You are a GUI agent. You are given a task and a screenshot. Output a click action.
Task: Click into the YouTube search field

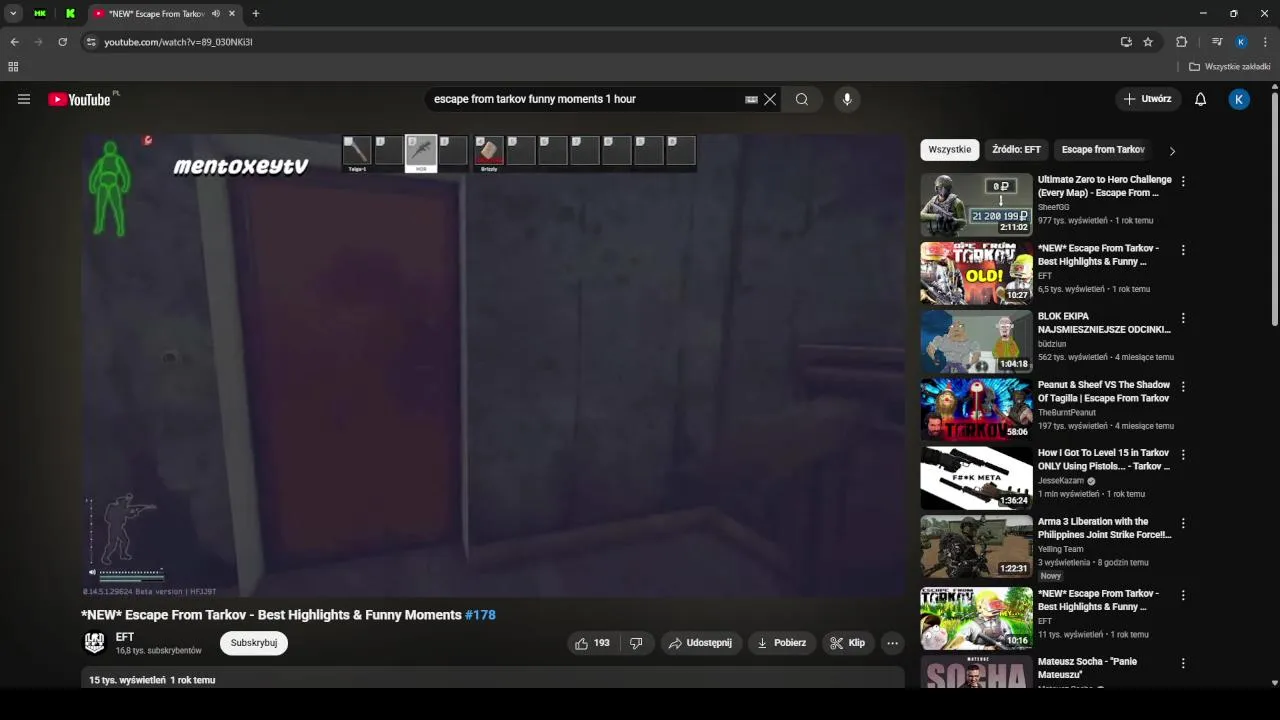[x=585, y=99]
